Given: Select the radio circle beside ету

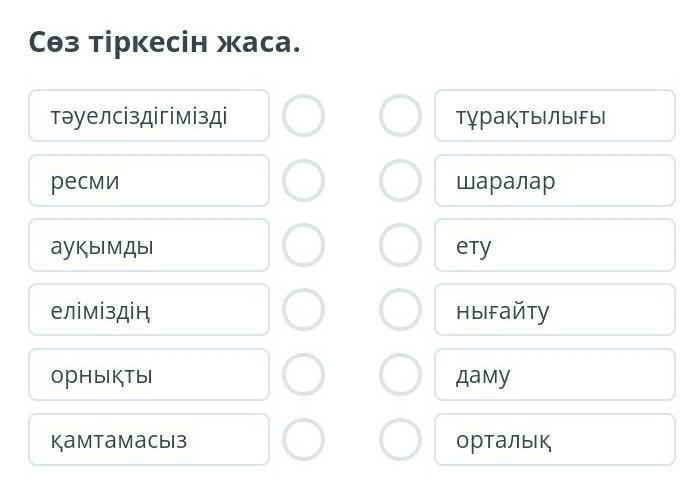Looking at the screenshot, I should (401, 245).
